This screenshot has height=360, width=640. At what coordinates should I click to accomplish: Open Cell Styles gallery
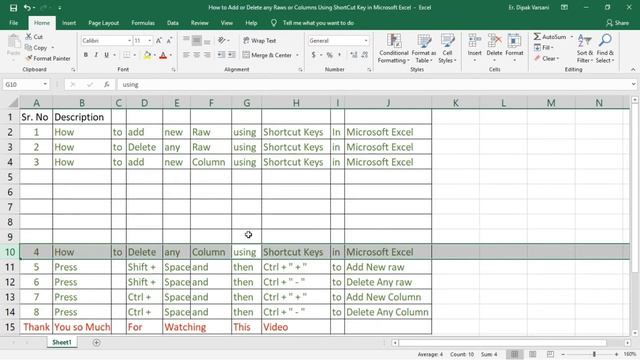[x=447, y=49]
